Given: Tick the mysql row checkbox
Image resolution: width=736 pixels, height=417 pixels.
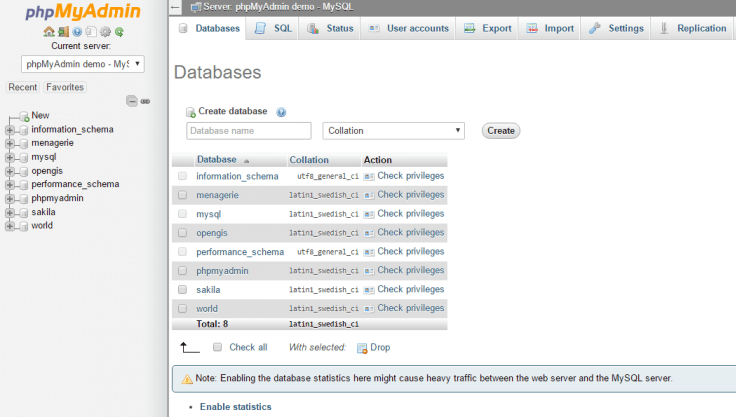Looking at the screenshot, I should point(183,214).
